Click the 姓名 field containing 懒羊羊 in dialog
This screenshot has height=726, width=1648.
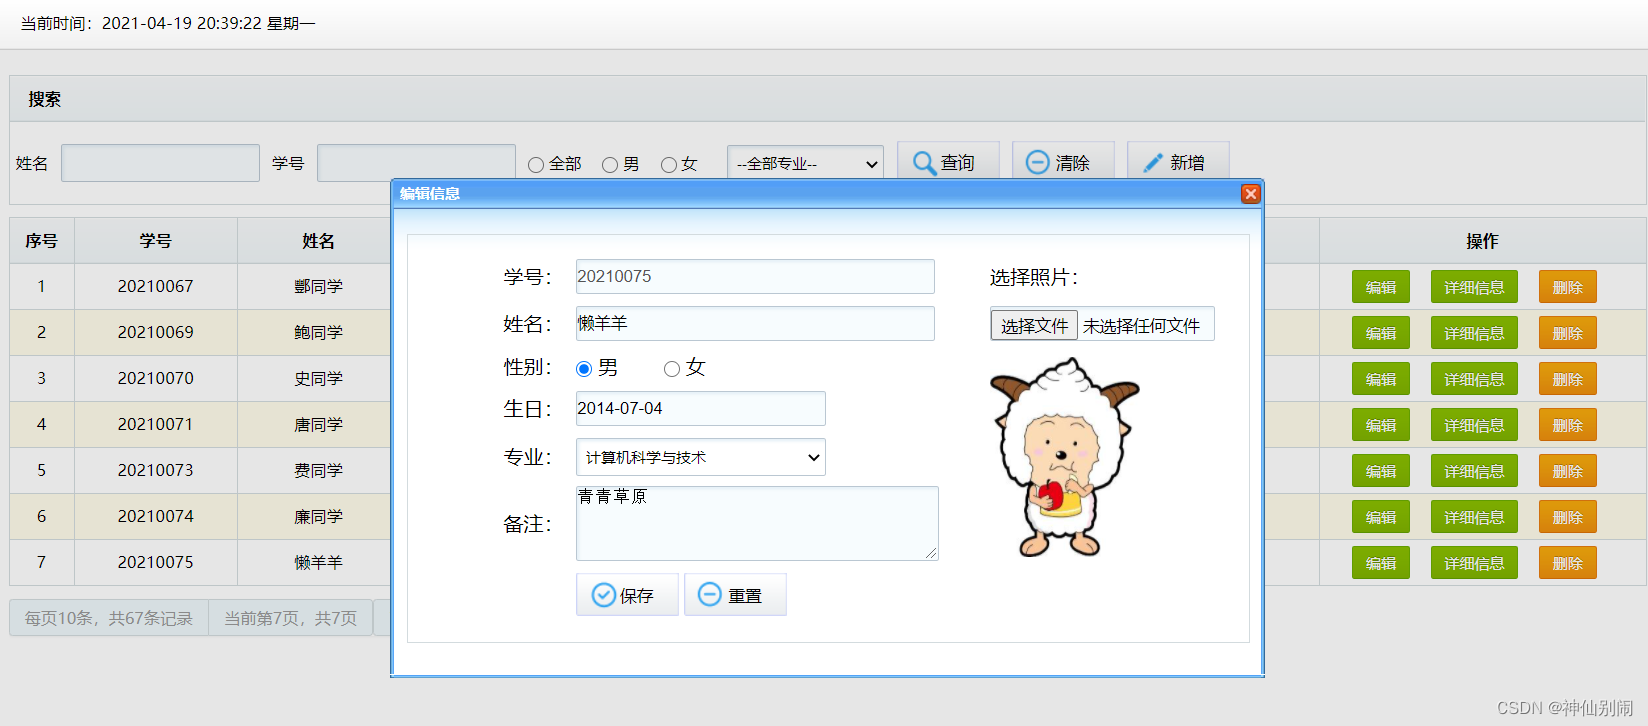(x=755, y=323)
